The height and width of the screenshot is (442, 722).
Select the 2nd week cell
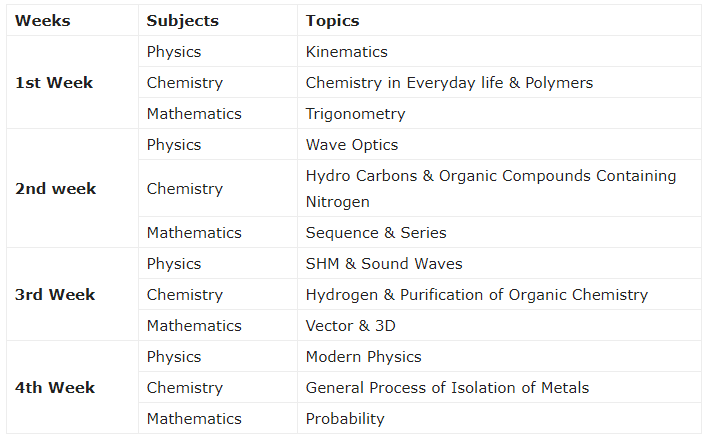pos(72,188)
